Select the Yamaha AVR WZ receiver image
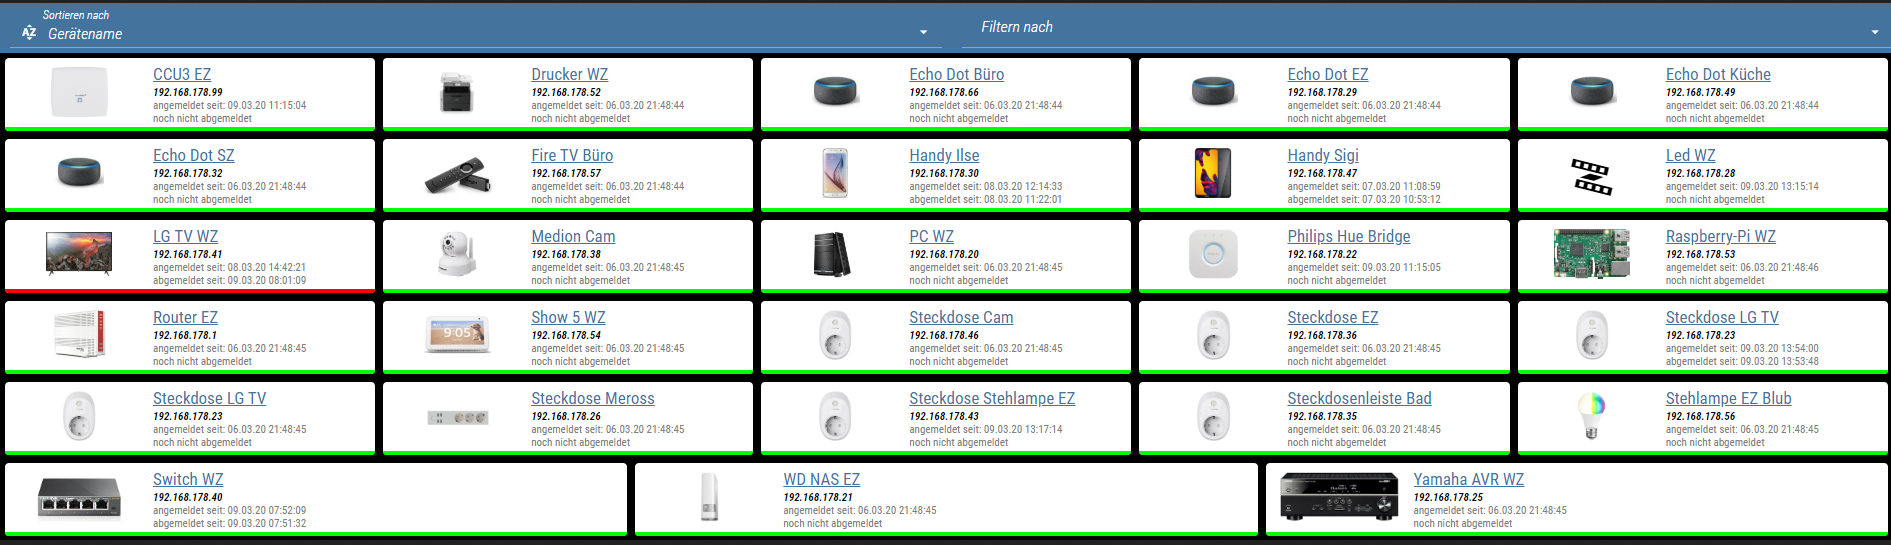The height and width of the screenshot is (545, 1891). click(1338, 496)
